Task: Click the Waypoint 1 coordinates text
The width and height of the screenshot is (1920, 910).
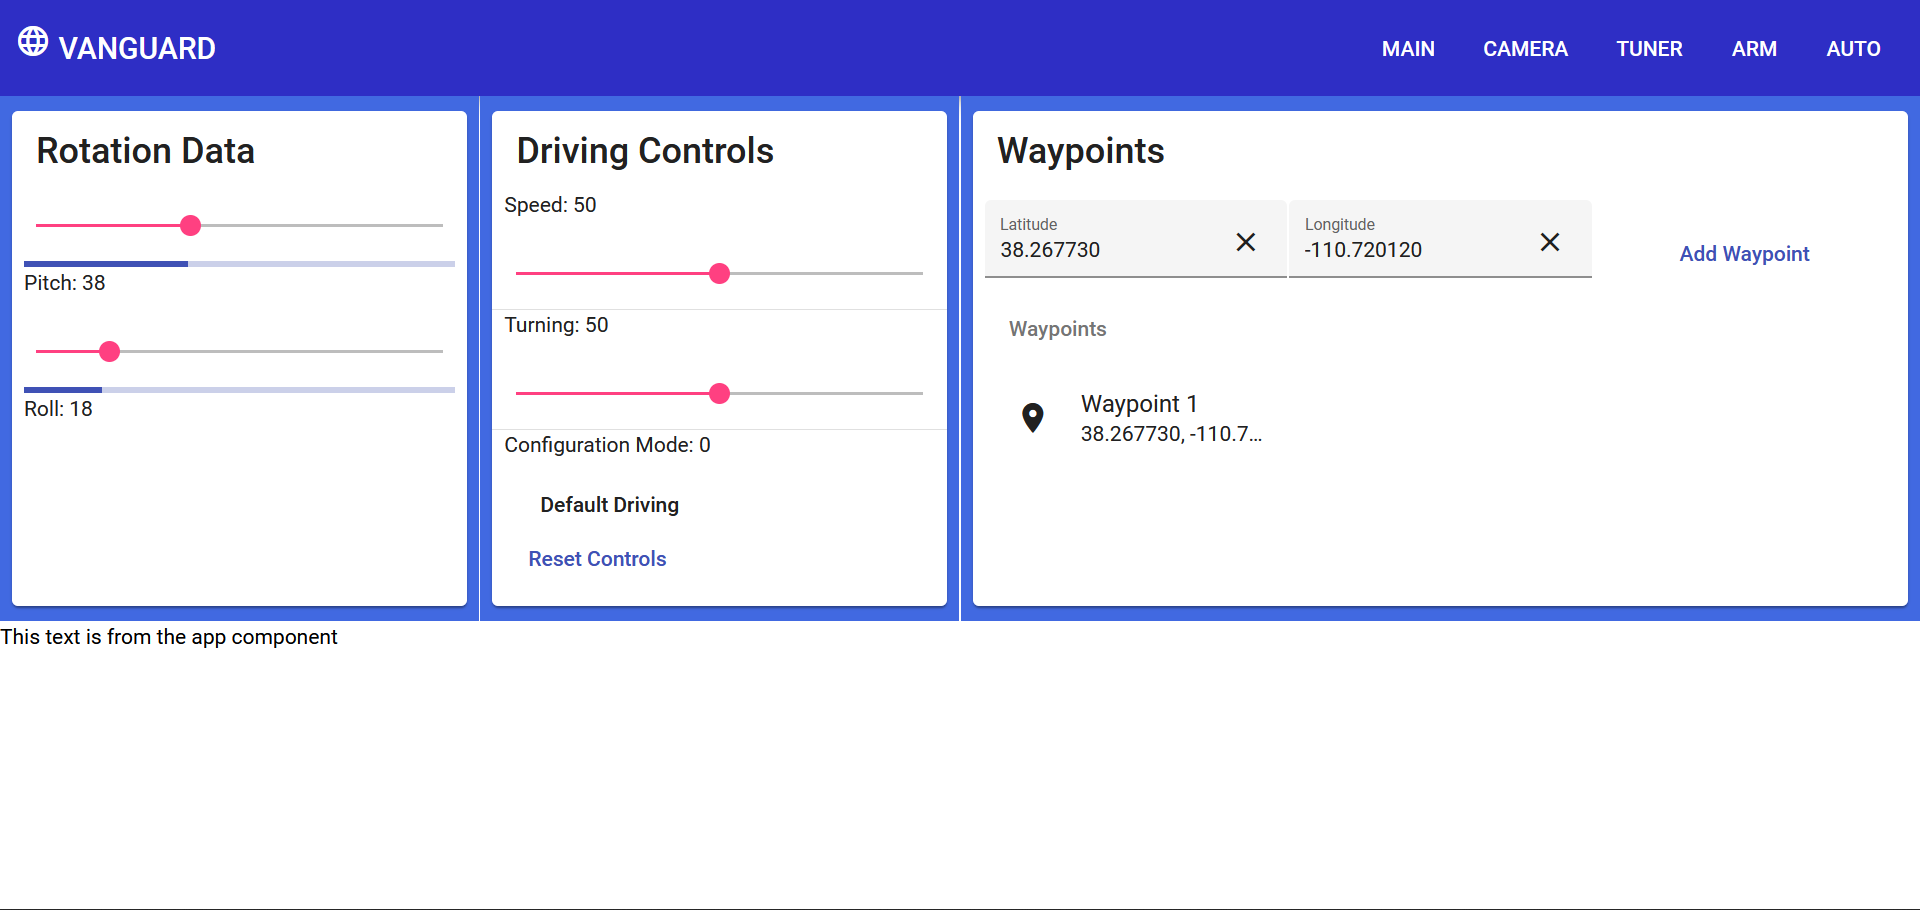Action: coord(1171,434)
